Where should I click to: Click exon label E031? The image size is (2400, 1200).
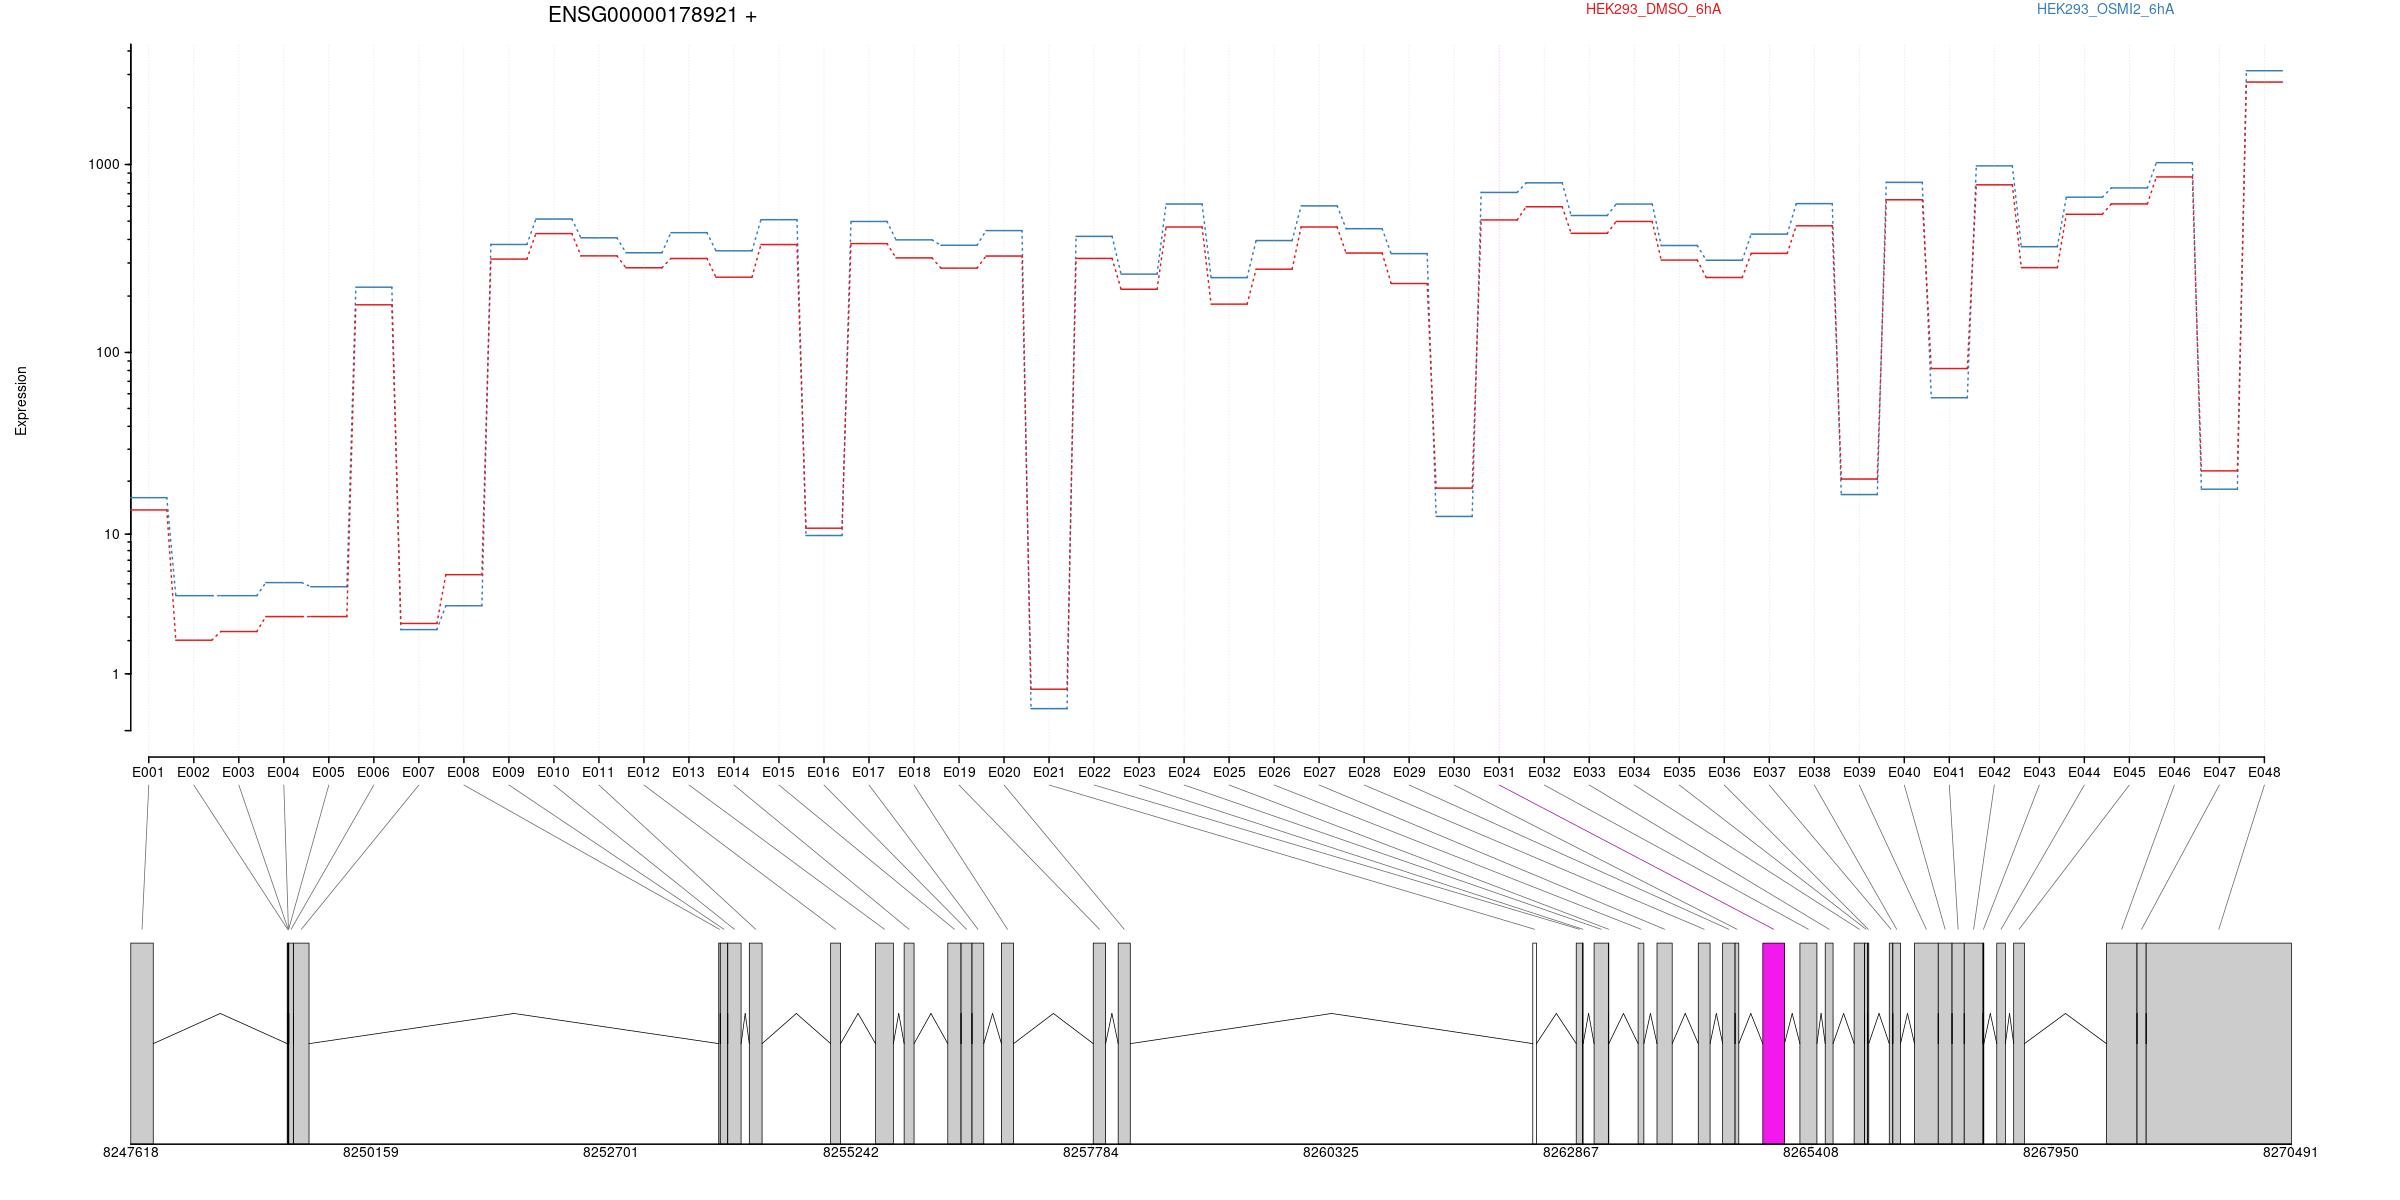pyautogui.click(x=1499, y=772)
